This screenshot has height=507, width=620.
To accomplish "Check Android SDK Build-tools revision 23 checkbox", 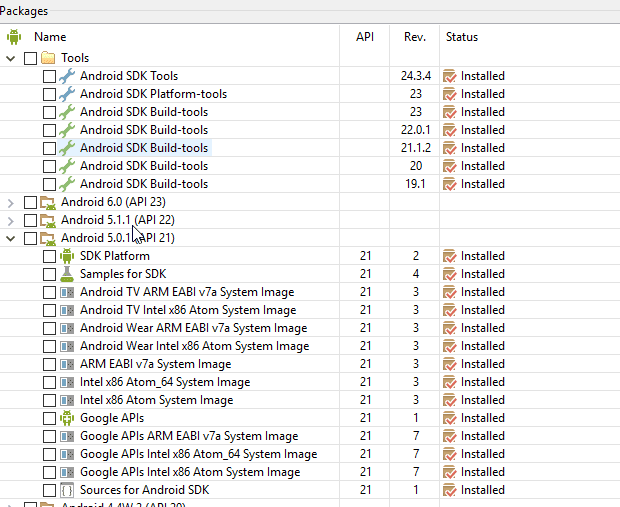I will [49, 112].
